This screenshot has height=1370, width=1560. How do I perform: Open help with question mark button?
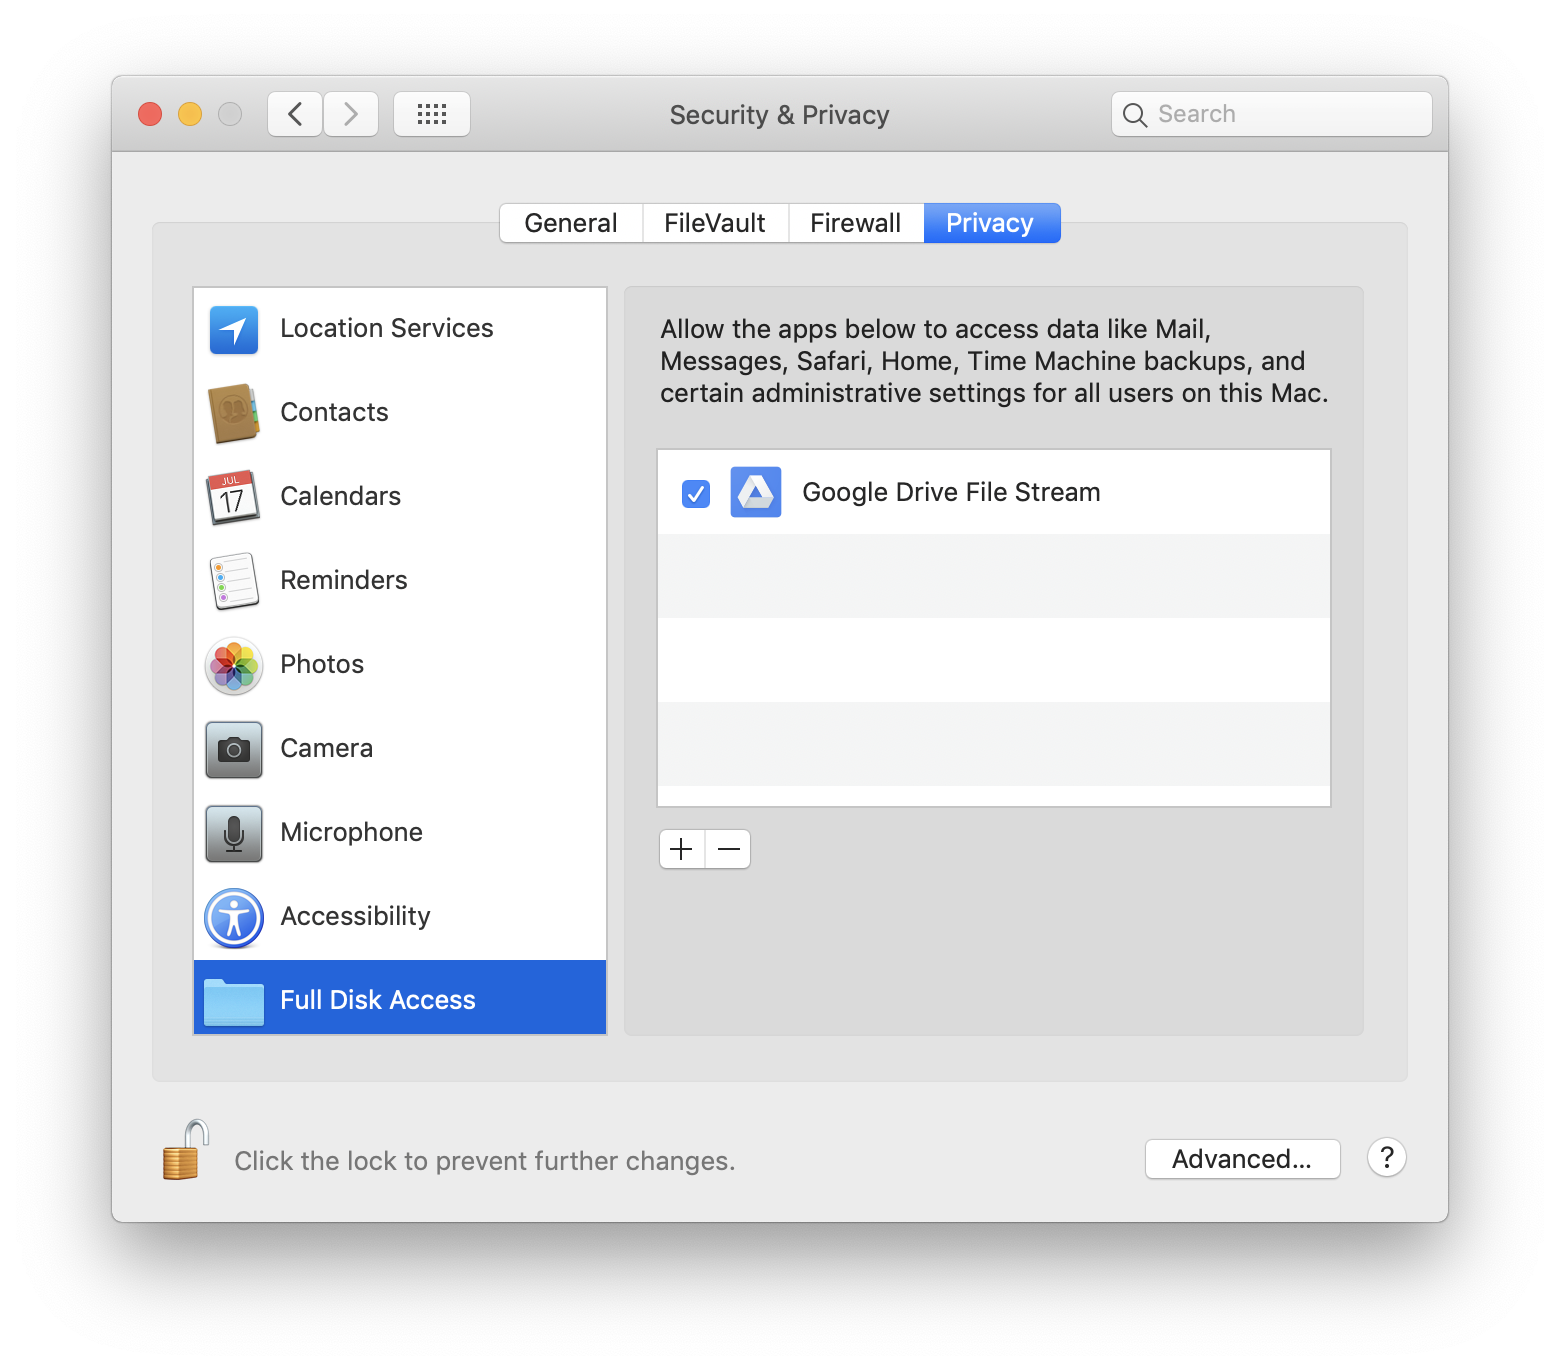click(1386, 1158)
